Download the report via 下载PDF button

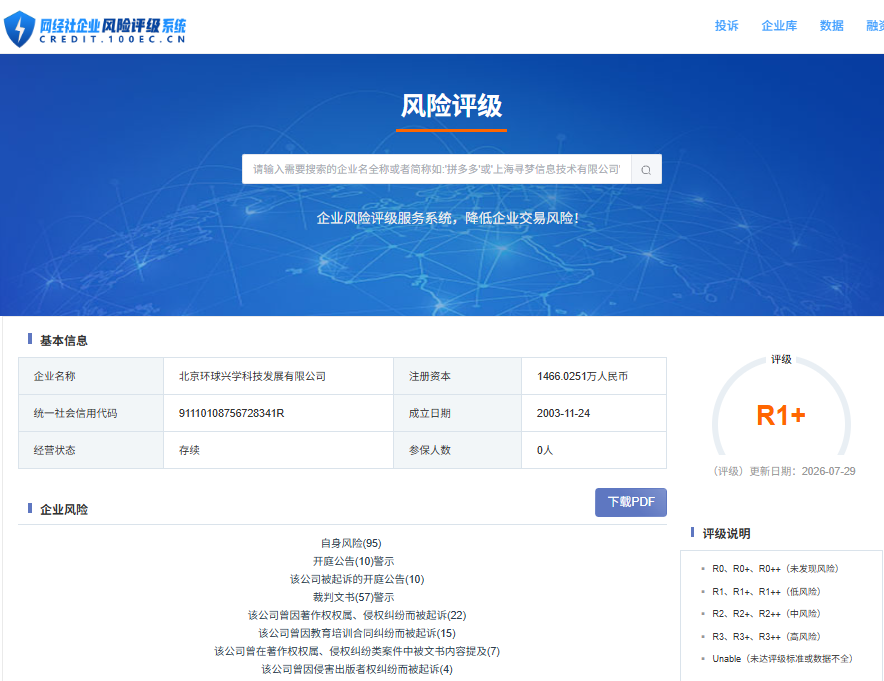tap(631, 502)
